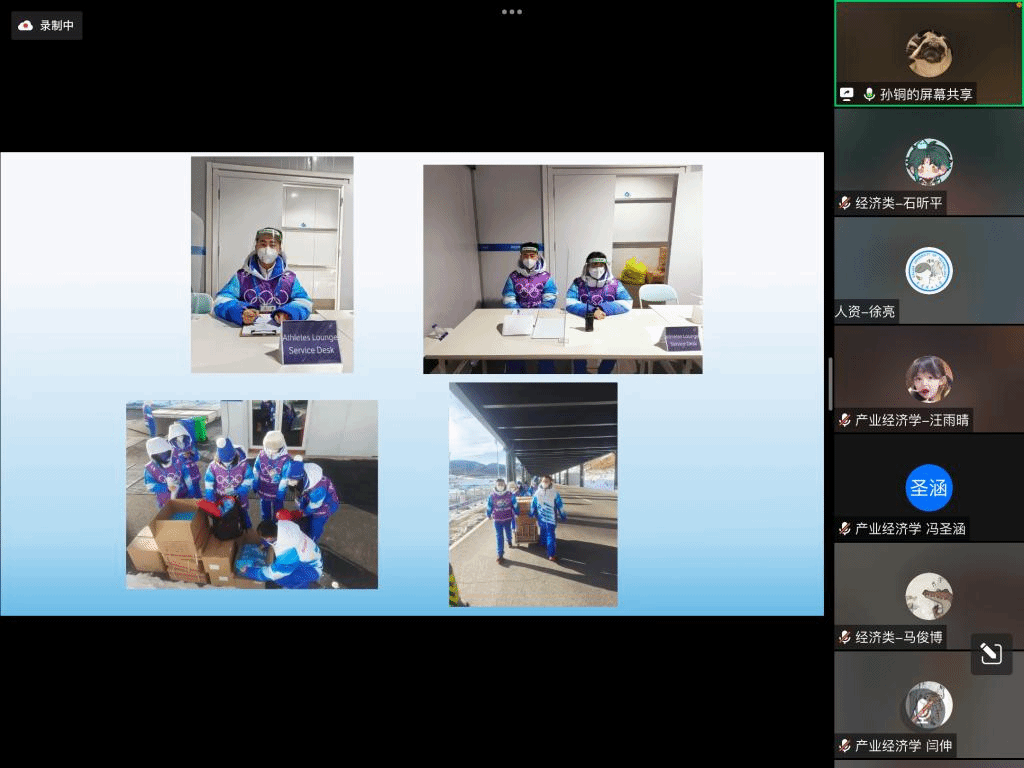1024x768 pixels.
Task: Select 孙铜's pug avatar video tile
Action: [x=928, y=52]
